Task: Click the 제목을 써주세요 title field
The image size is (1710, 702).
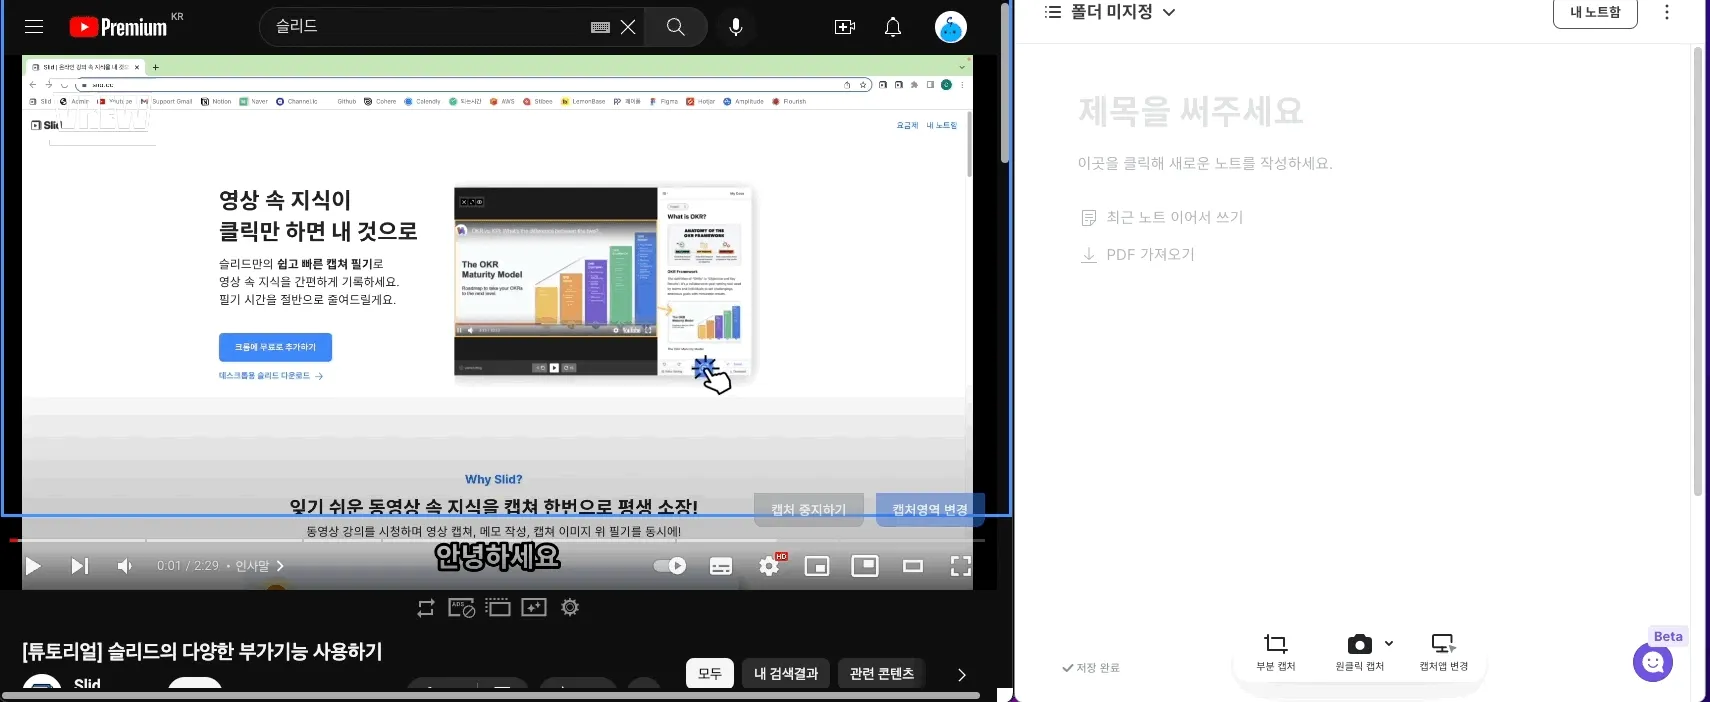Action: pos(1190,111)
